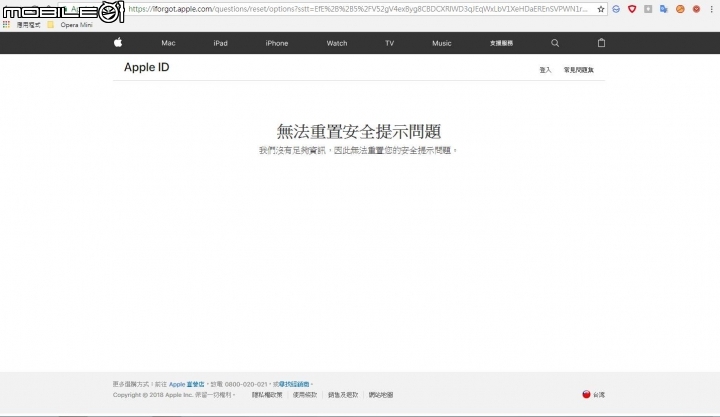Image resolution: width=720 pixels, height=417 pixels.
Task: Click the 台灣 region link
Action: pyautogui.click(x=599, y=394)
